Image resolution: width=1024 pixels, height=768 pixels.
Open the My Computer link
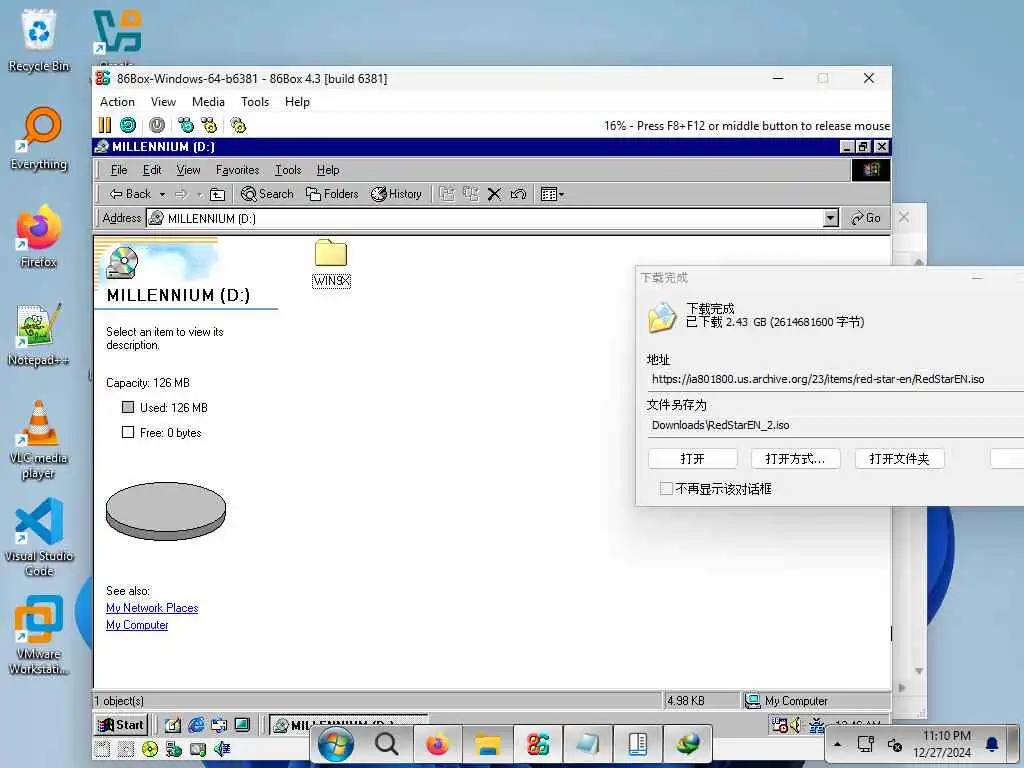click(137, 625)
